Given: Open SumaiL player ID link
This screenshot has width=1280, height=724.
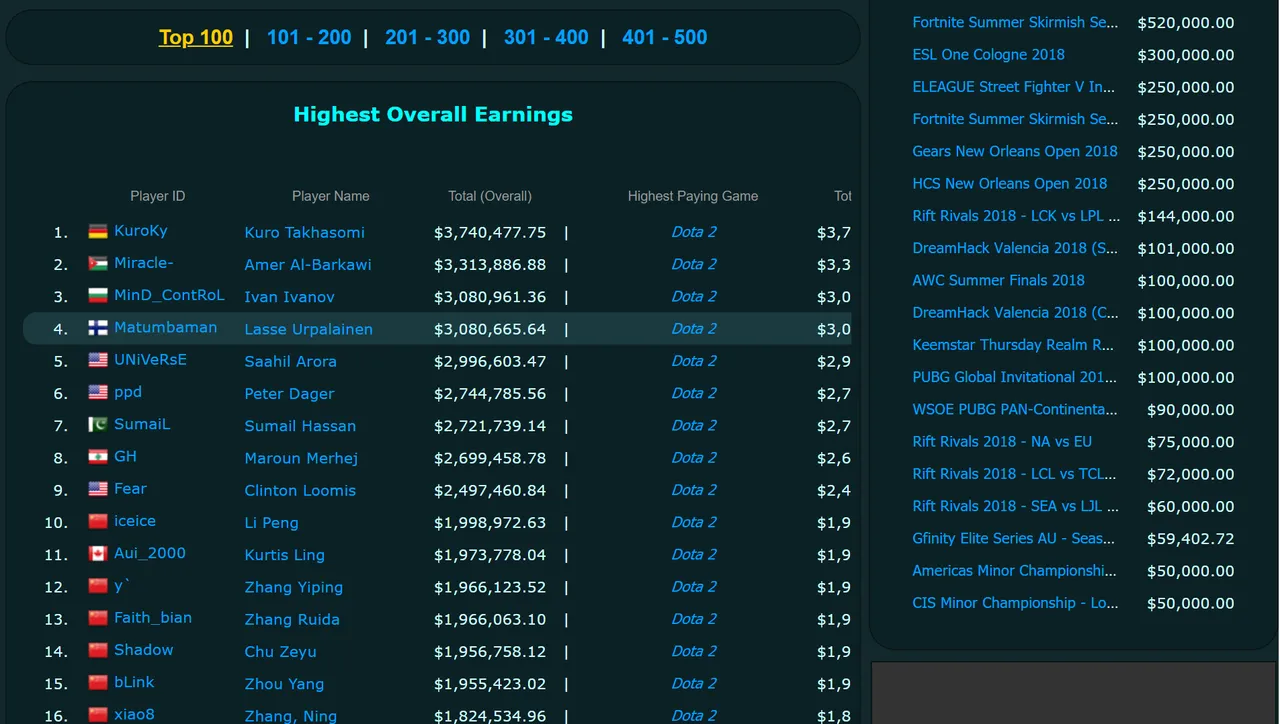Looking at the screenshot, I should (x=142, y=424).
